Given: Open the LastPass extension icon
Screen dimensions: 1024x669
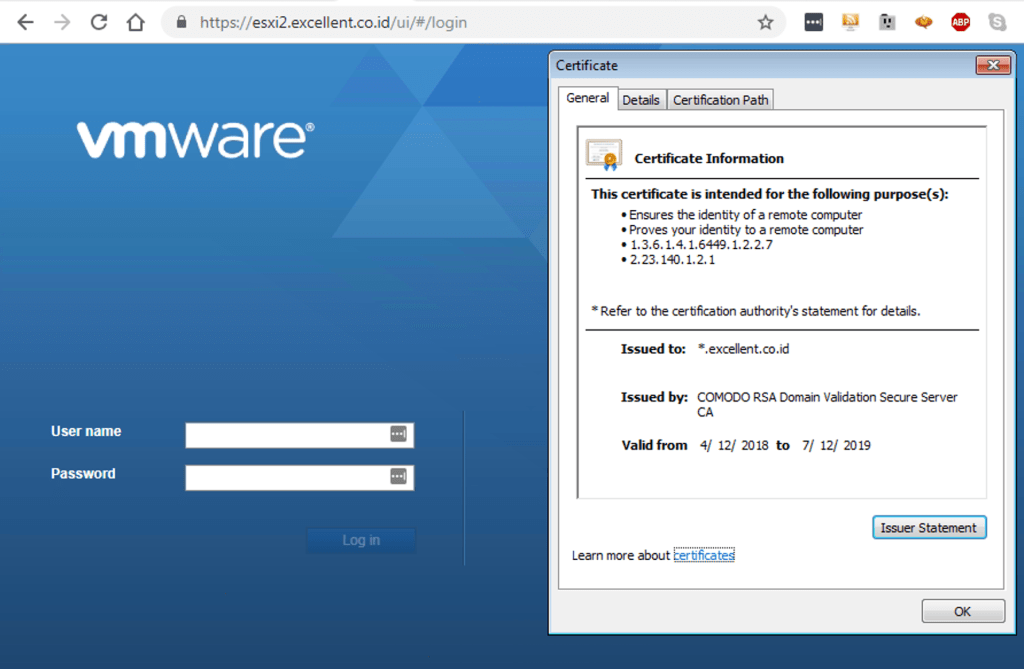Looking at the screenshot, I should pos(814,22).
